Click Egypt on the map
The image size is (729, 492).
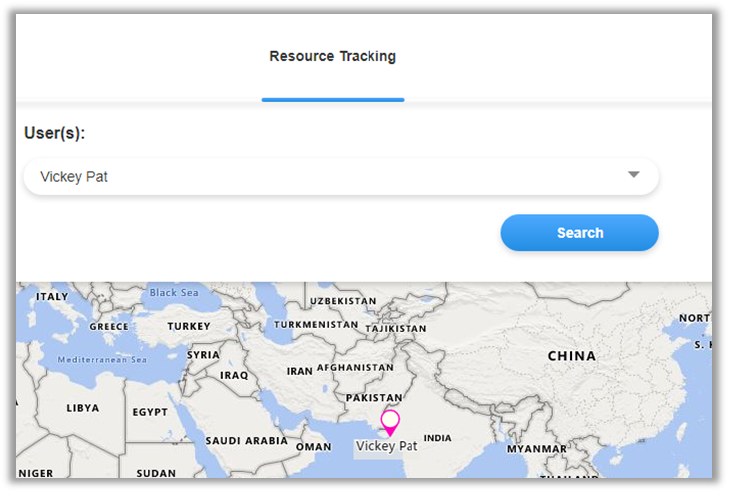tap(150, 412)
